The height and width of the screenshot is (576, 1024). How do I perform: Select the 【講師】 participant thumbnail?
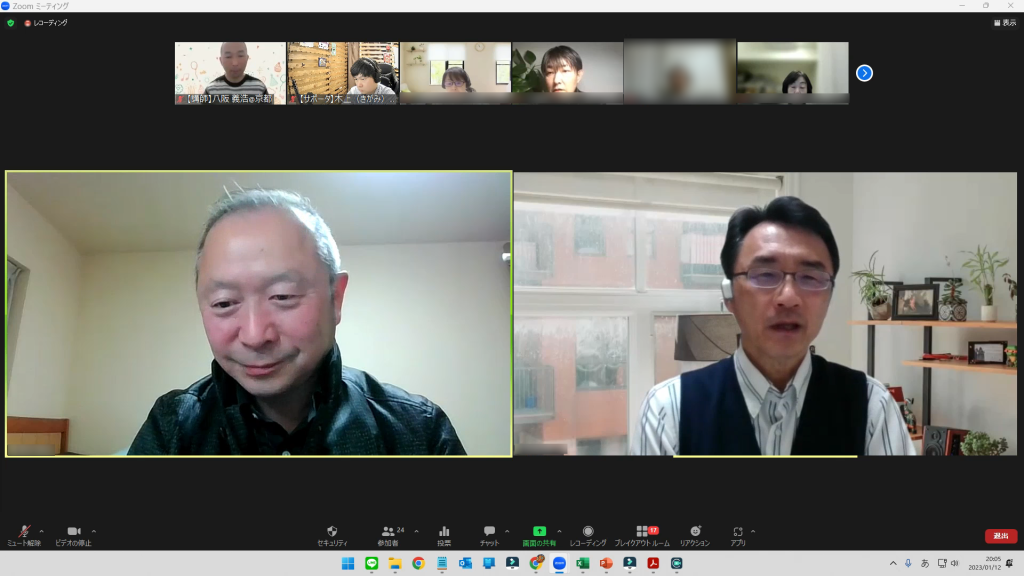point(230,73)
